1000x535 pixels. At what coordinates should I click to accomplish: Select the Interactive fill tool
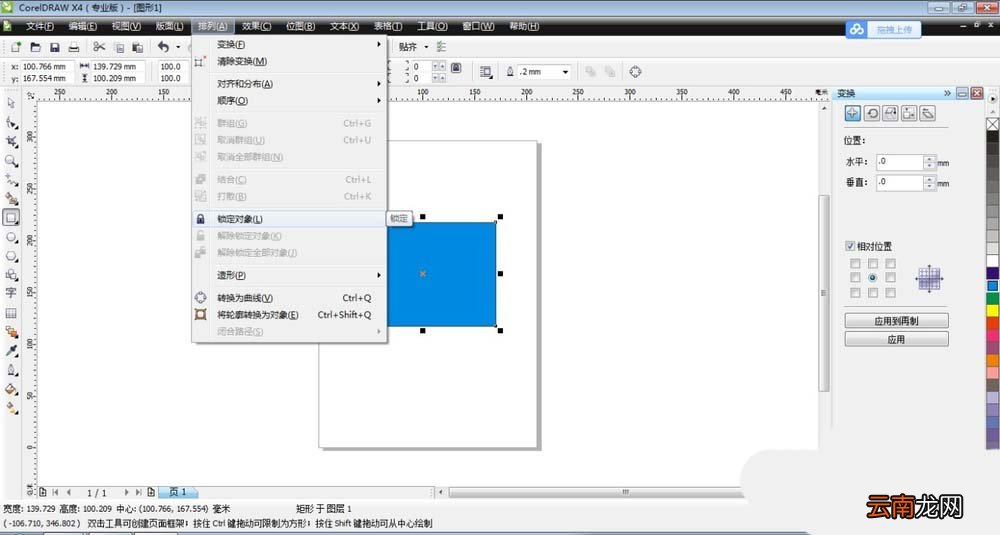11,408
